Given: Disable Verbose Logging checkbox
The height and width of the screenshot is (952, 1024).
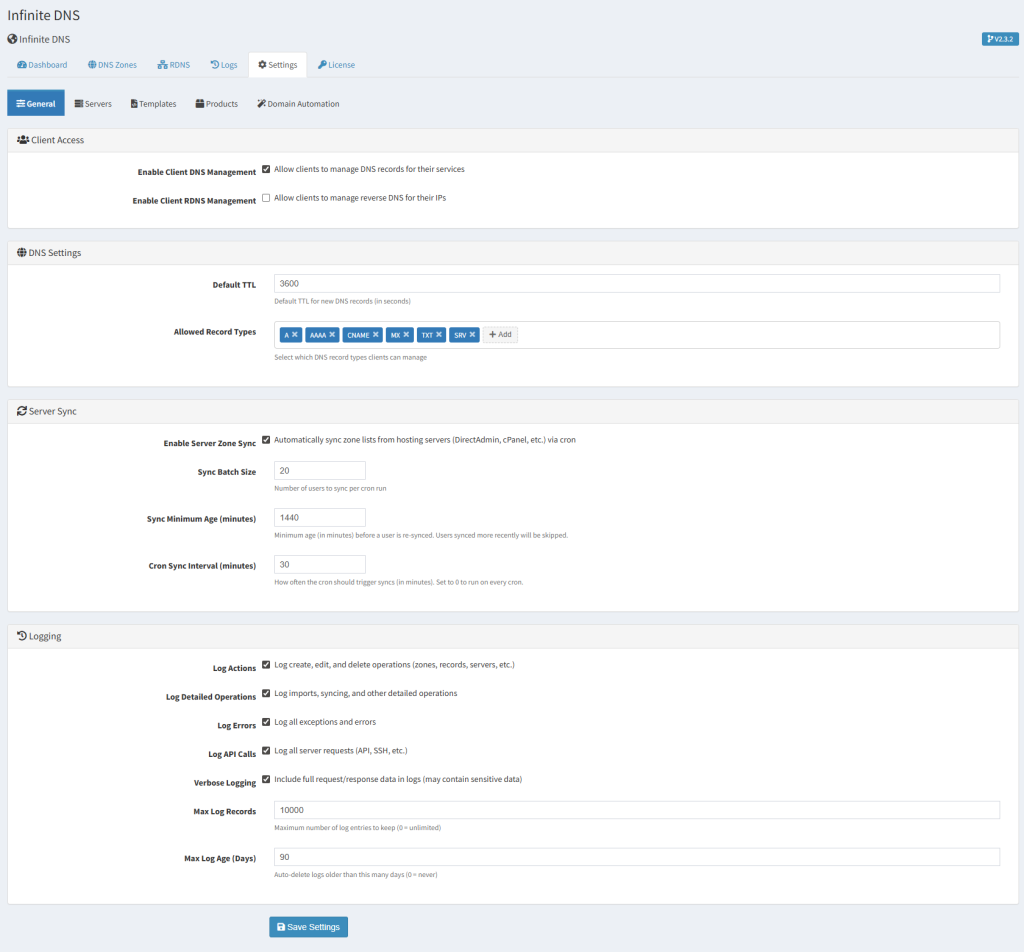Looking at the screenshot, I should 266,779.
